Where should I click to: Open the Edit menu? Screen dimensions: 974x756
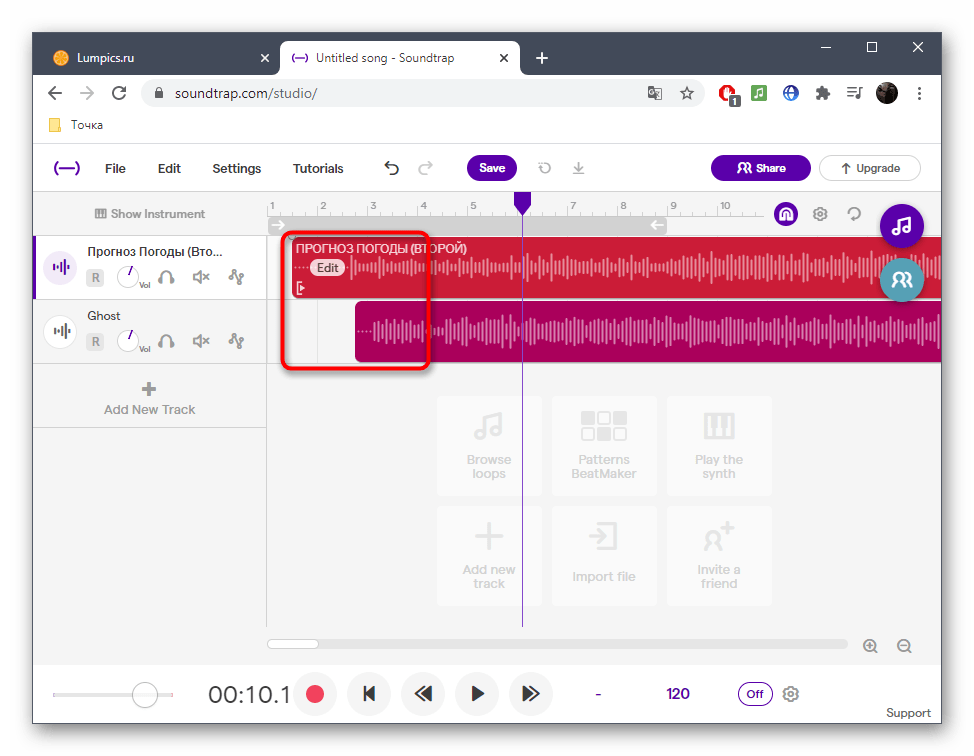[169, 168]
